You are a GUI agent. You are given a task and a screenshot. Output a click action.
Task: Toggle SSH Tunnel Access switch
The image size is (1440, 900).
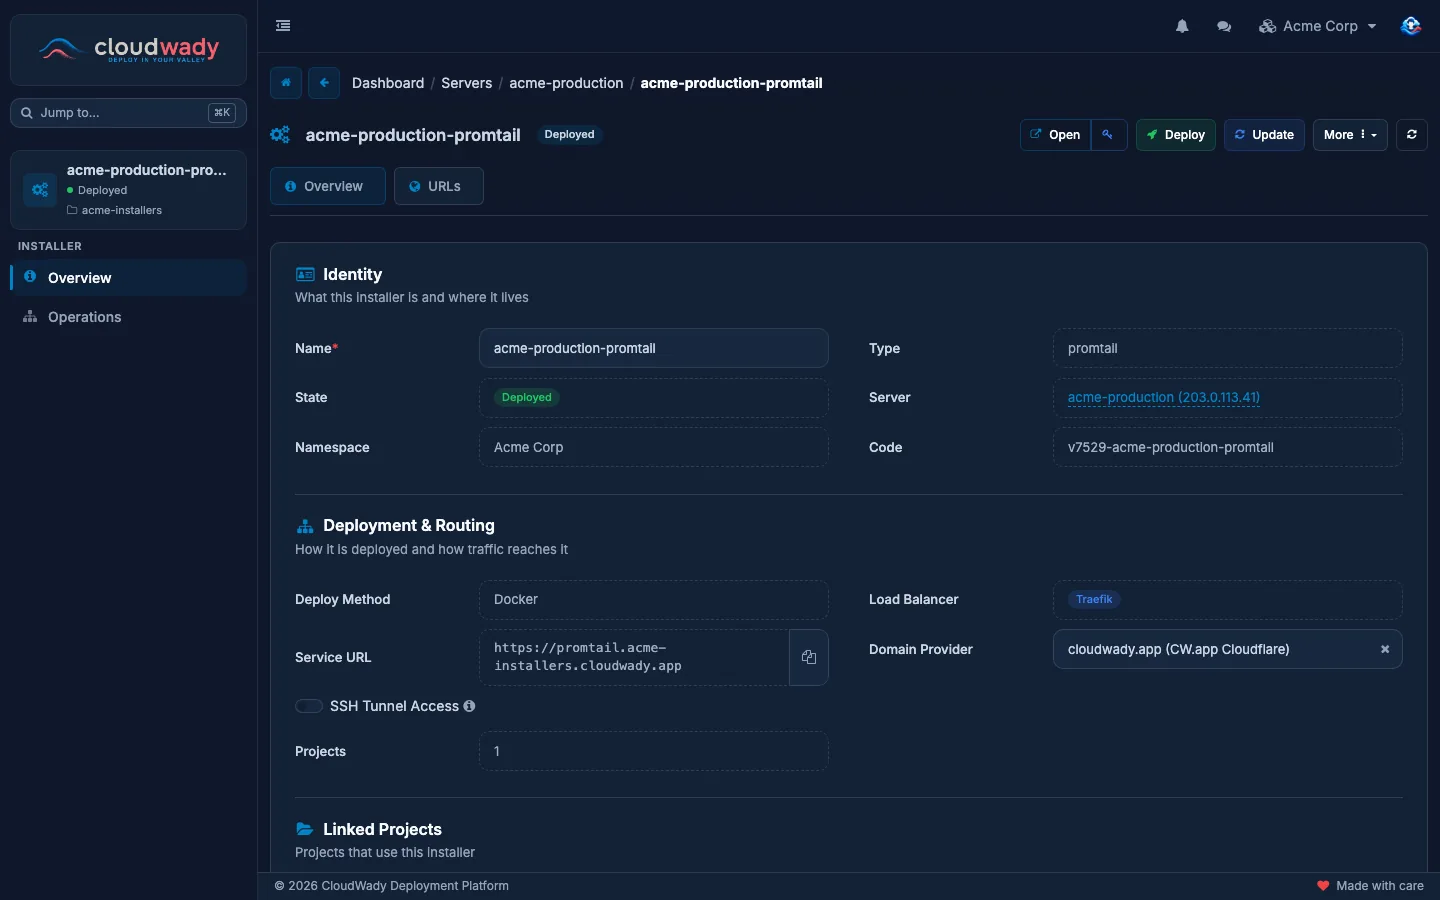click(309, 706)
